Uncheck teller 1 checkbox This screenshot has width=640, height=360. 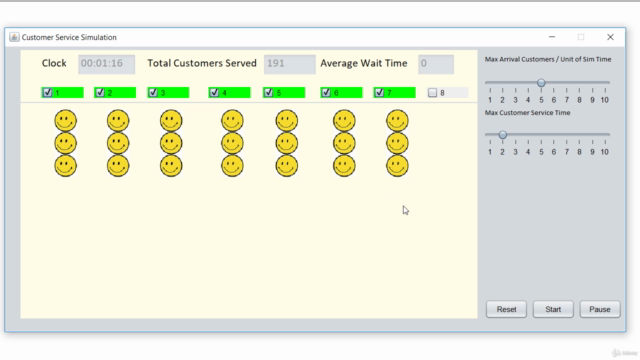tap(47, 93)
